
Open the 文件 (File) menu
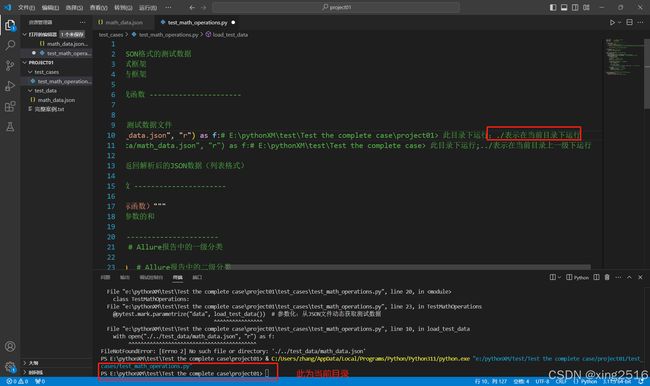pos(26,7)
